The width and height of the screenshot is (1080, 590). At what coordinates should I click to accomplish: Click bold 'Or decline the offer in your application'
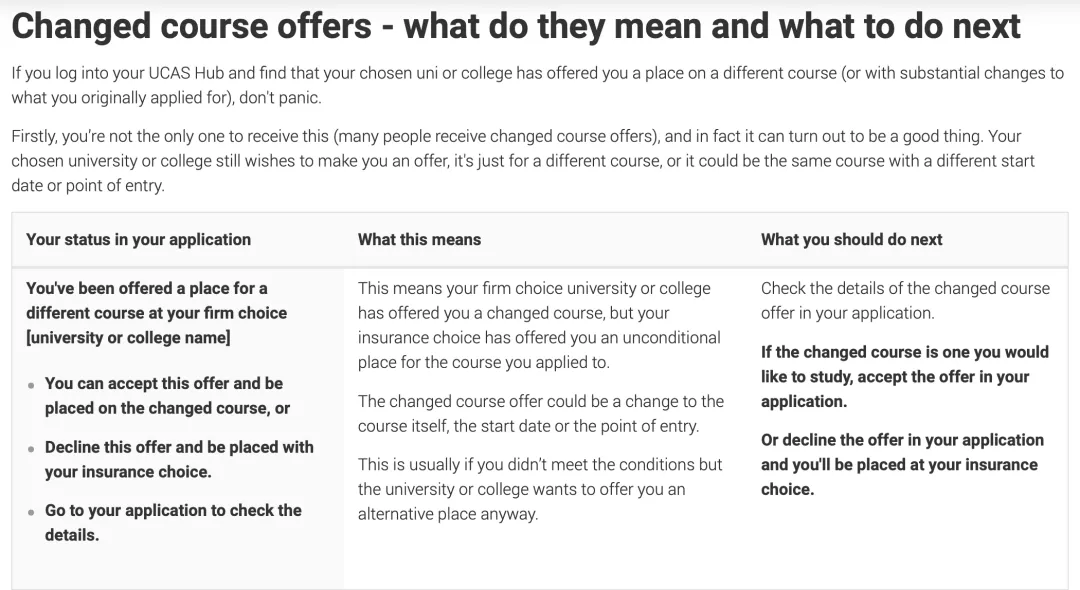pyautogui.click(x=902, y=465)
